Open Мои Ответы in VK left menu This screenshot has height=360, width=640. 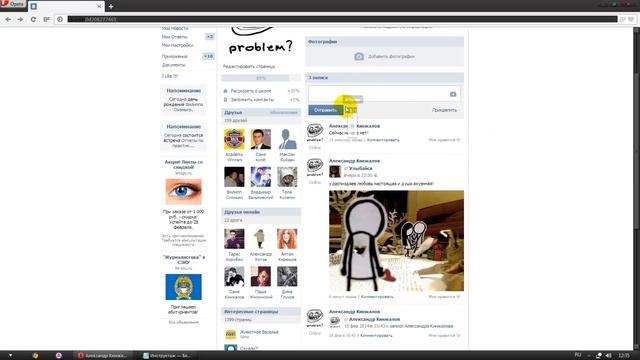(175, 37)
